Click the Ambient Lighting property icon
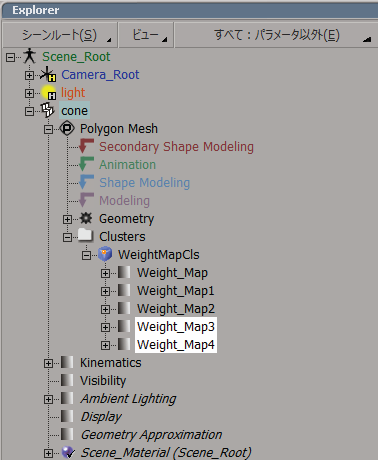This screenshot has width=378, height=460. pos(67,398)
